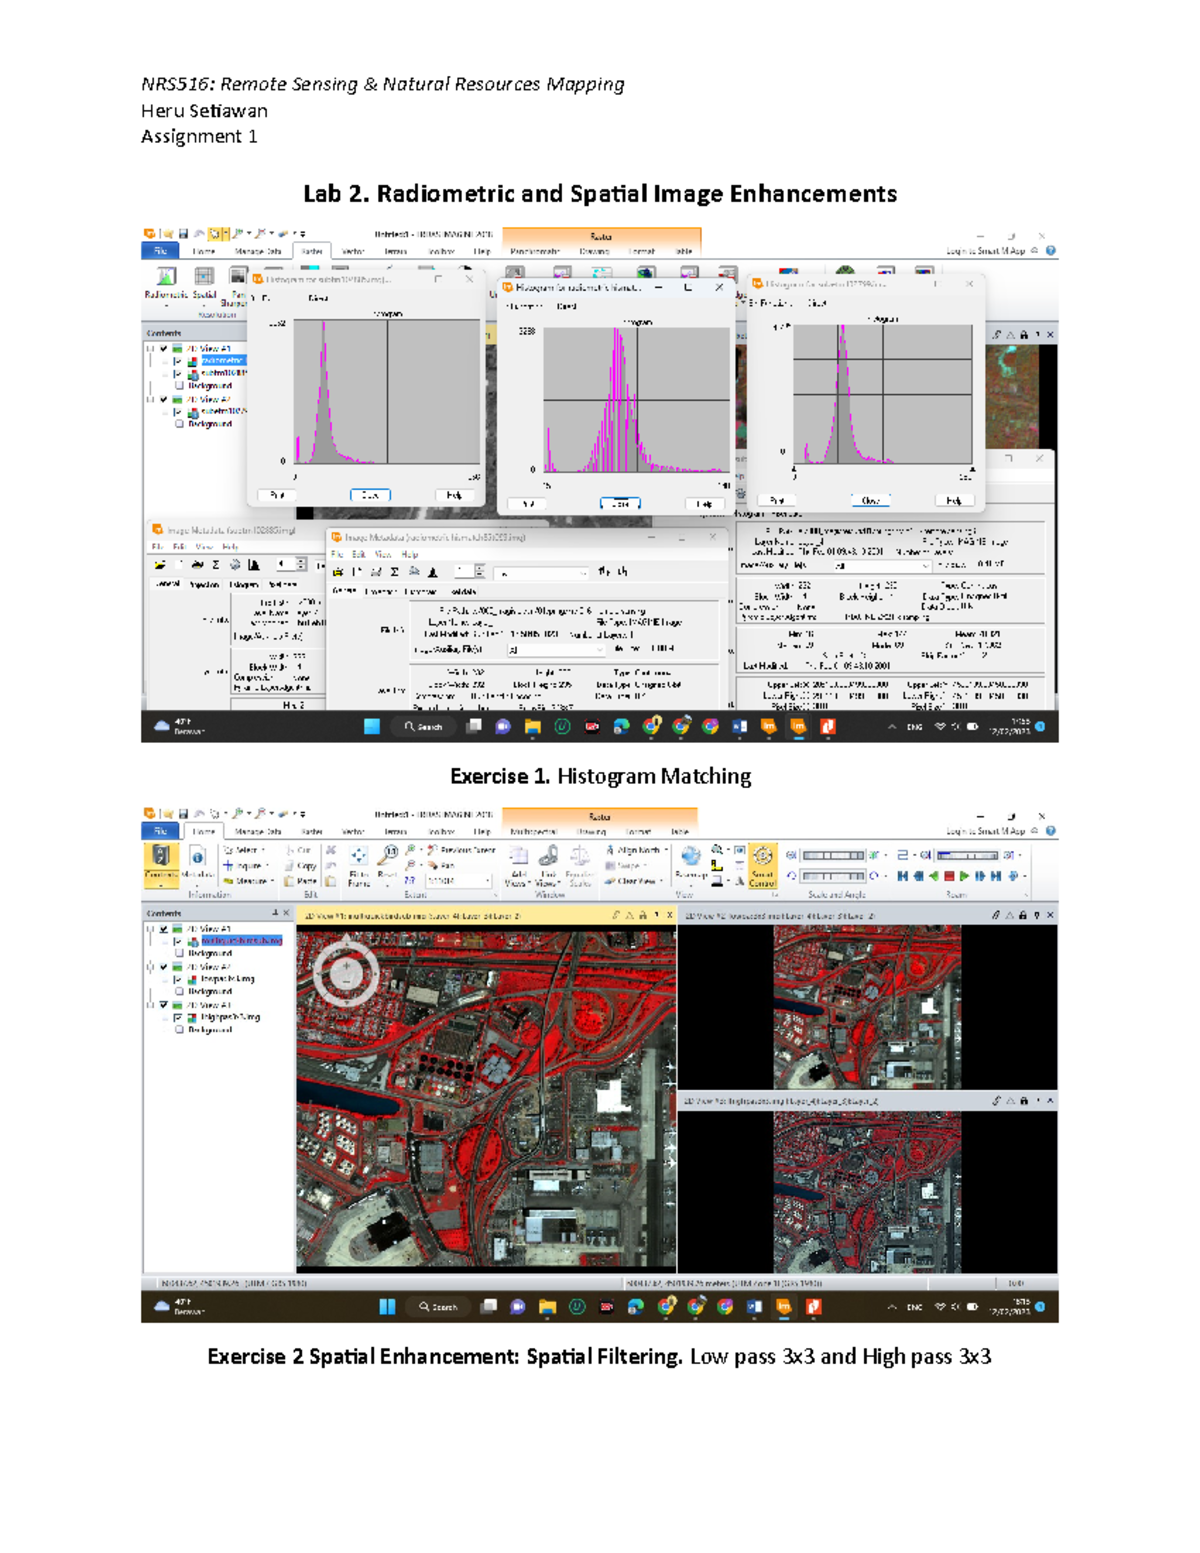The image size is (1200, 1553).
Task: Switch to the Multispectral ribbon tab
Action: click(533, 832)
